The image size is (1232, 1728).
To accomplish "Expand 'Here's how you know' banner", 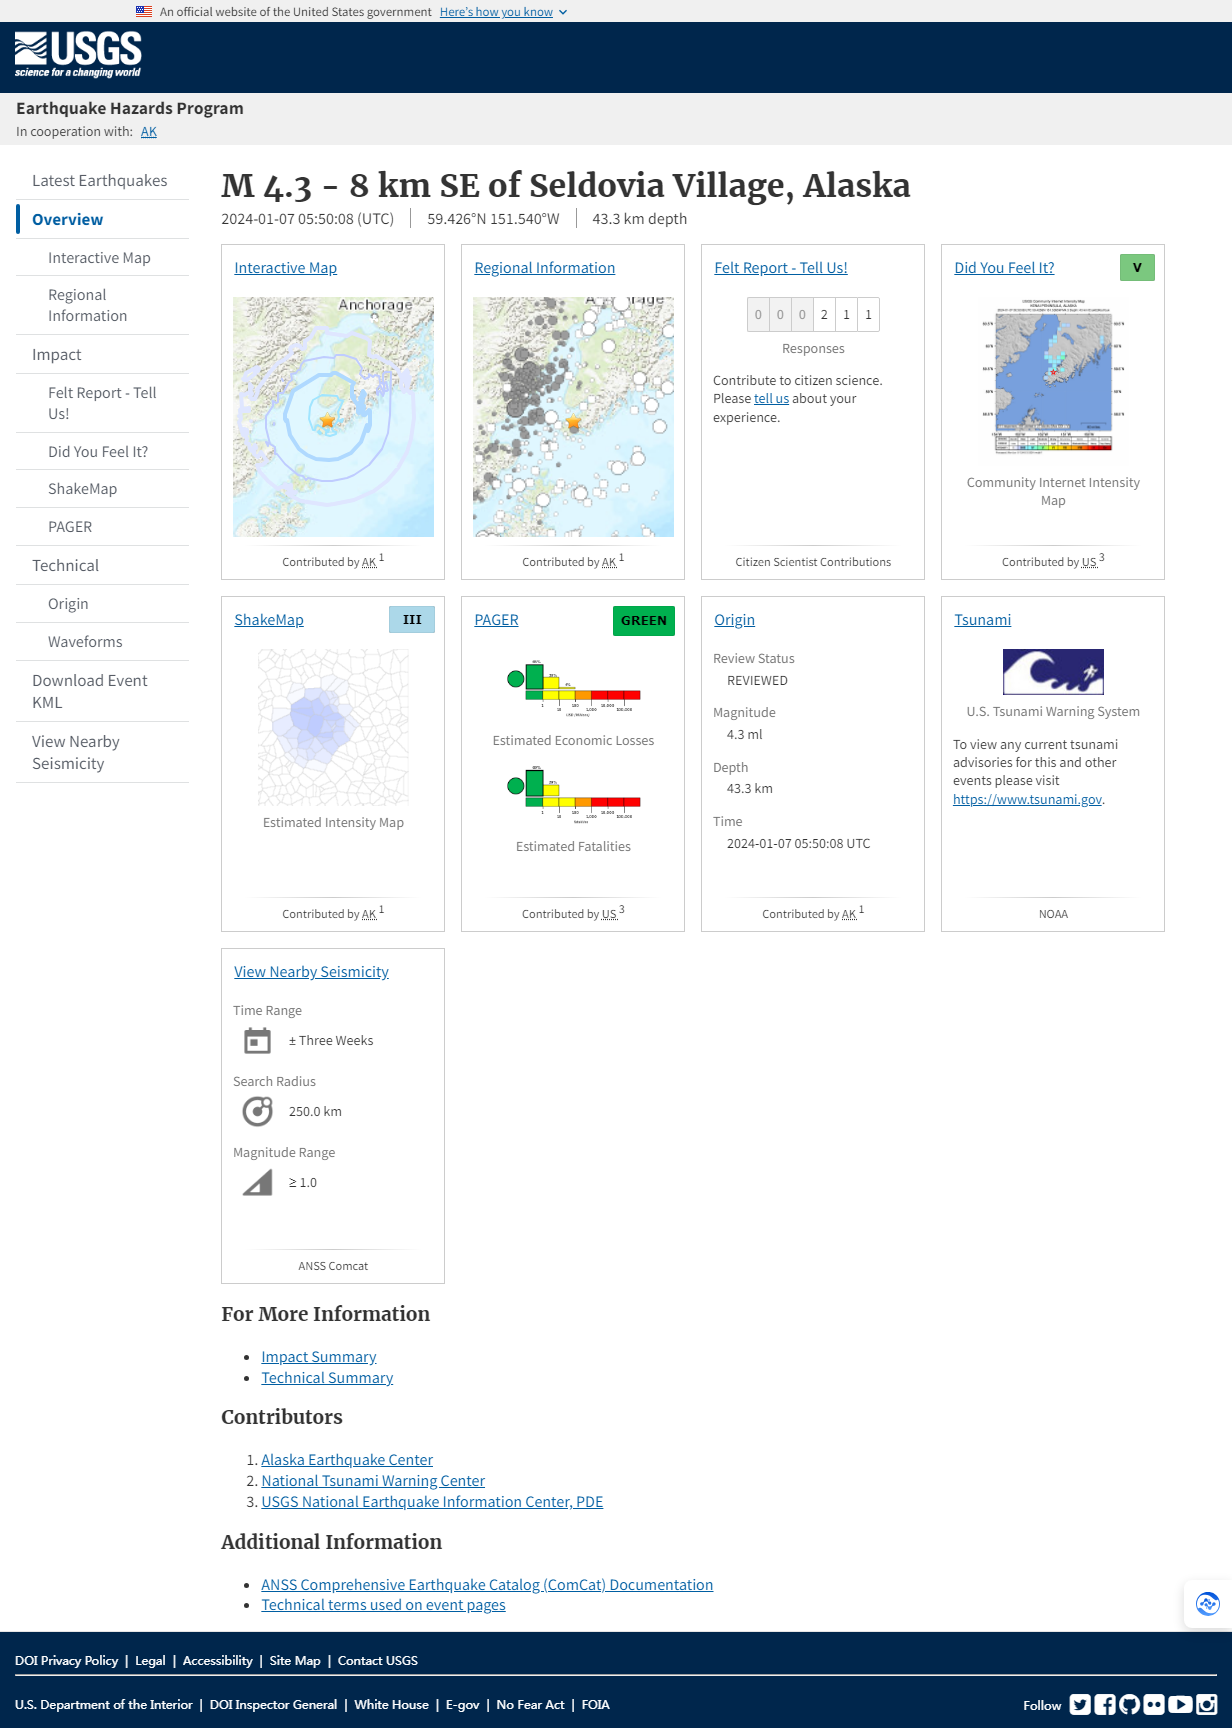I will click(503, 12).
